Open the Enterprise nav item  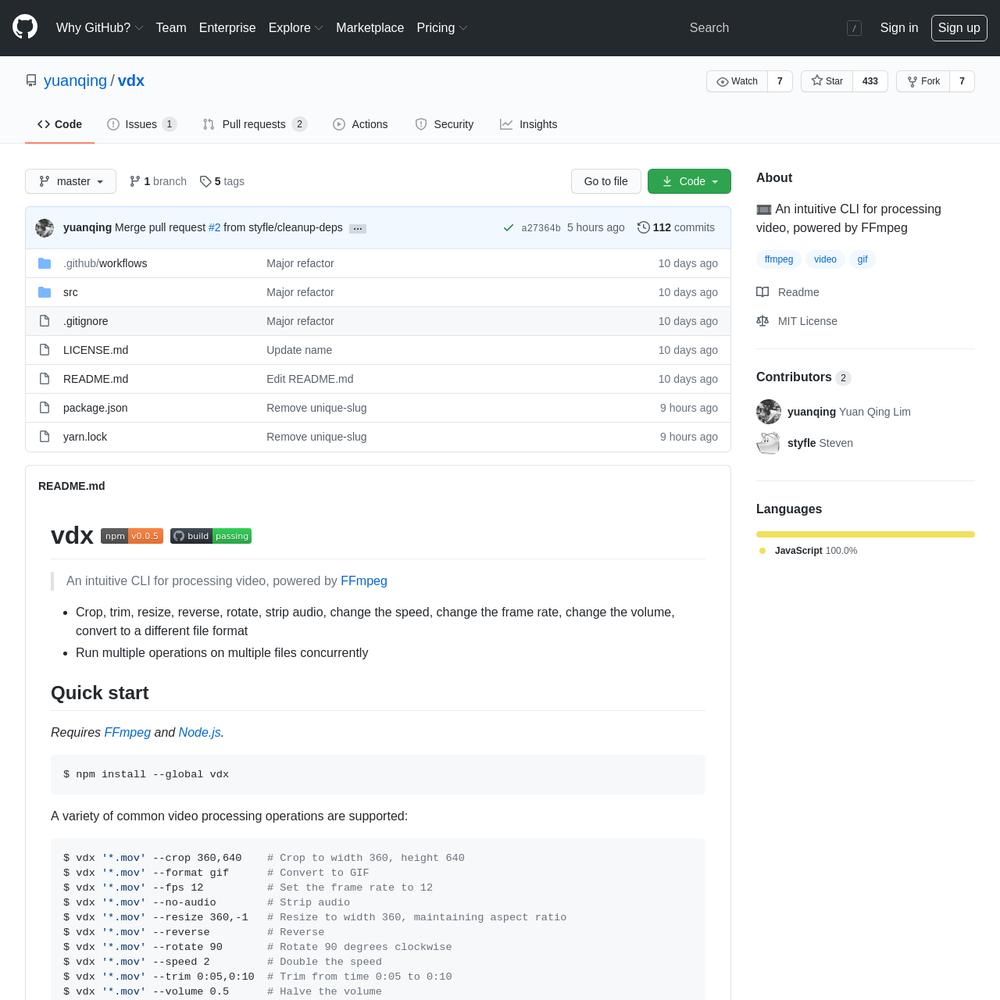tap(227, 27)
